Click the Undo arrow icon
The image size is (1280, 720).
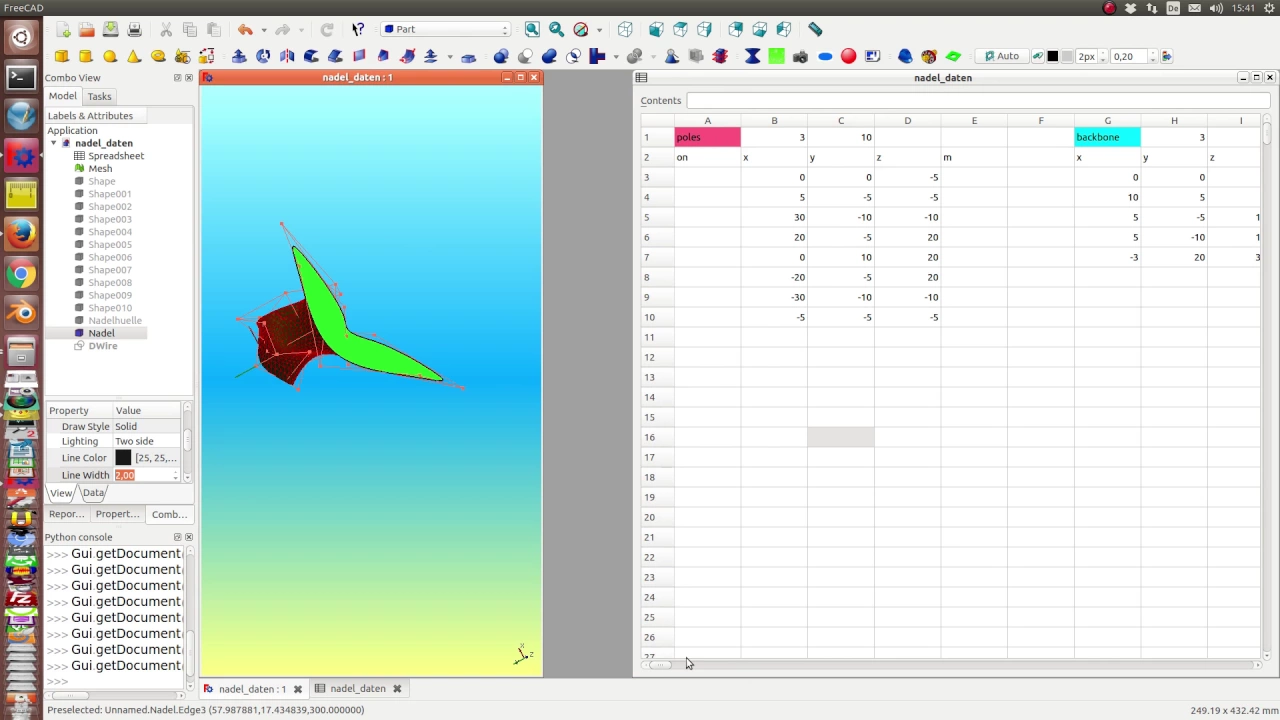(x=245, y=30)
